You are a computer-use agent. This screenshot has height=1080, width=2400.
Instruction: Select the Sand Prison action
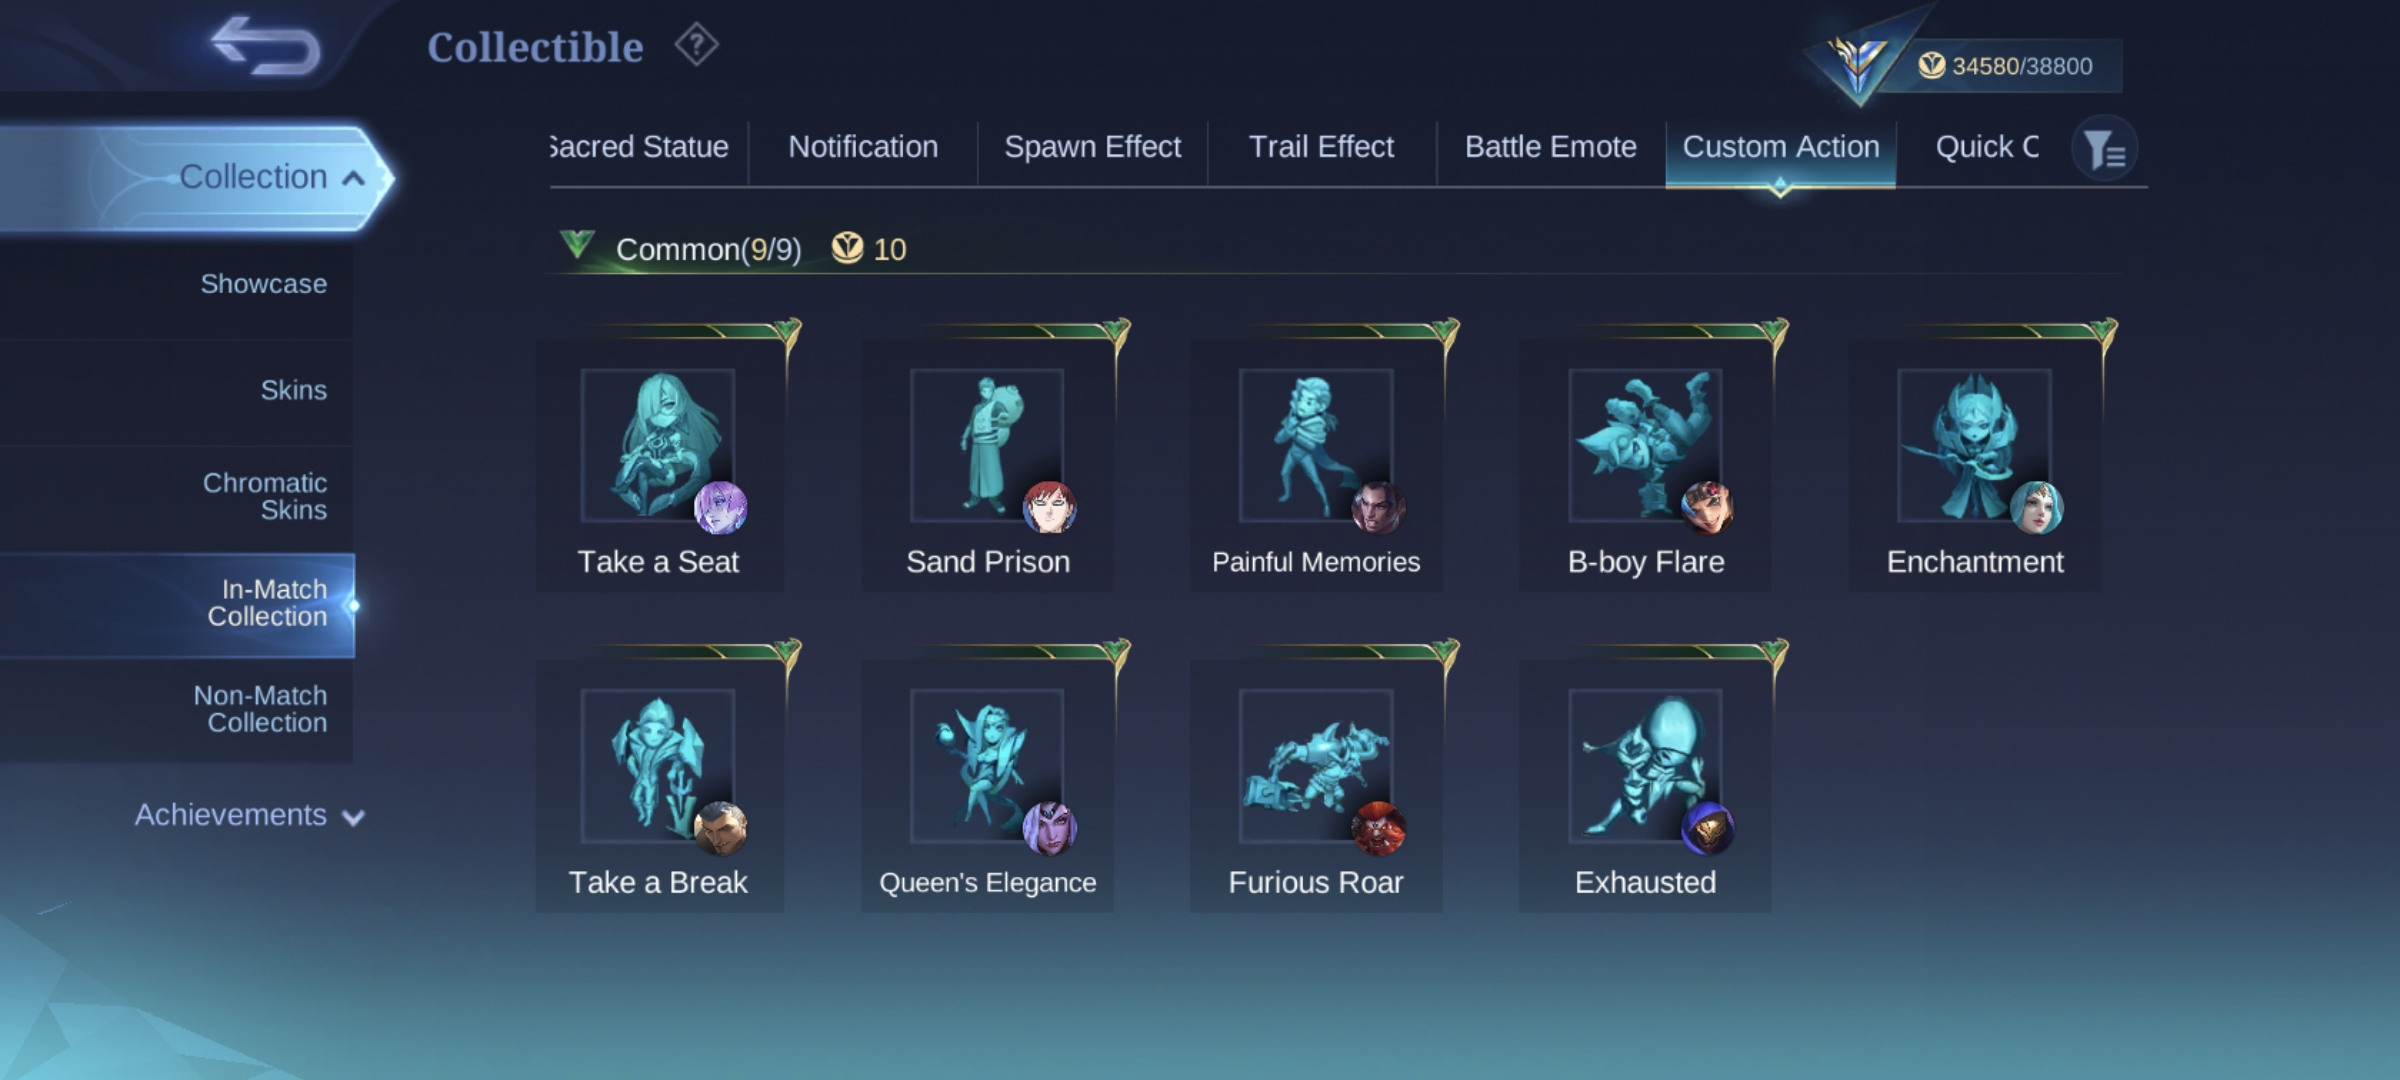988,465
